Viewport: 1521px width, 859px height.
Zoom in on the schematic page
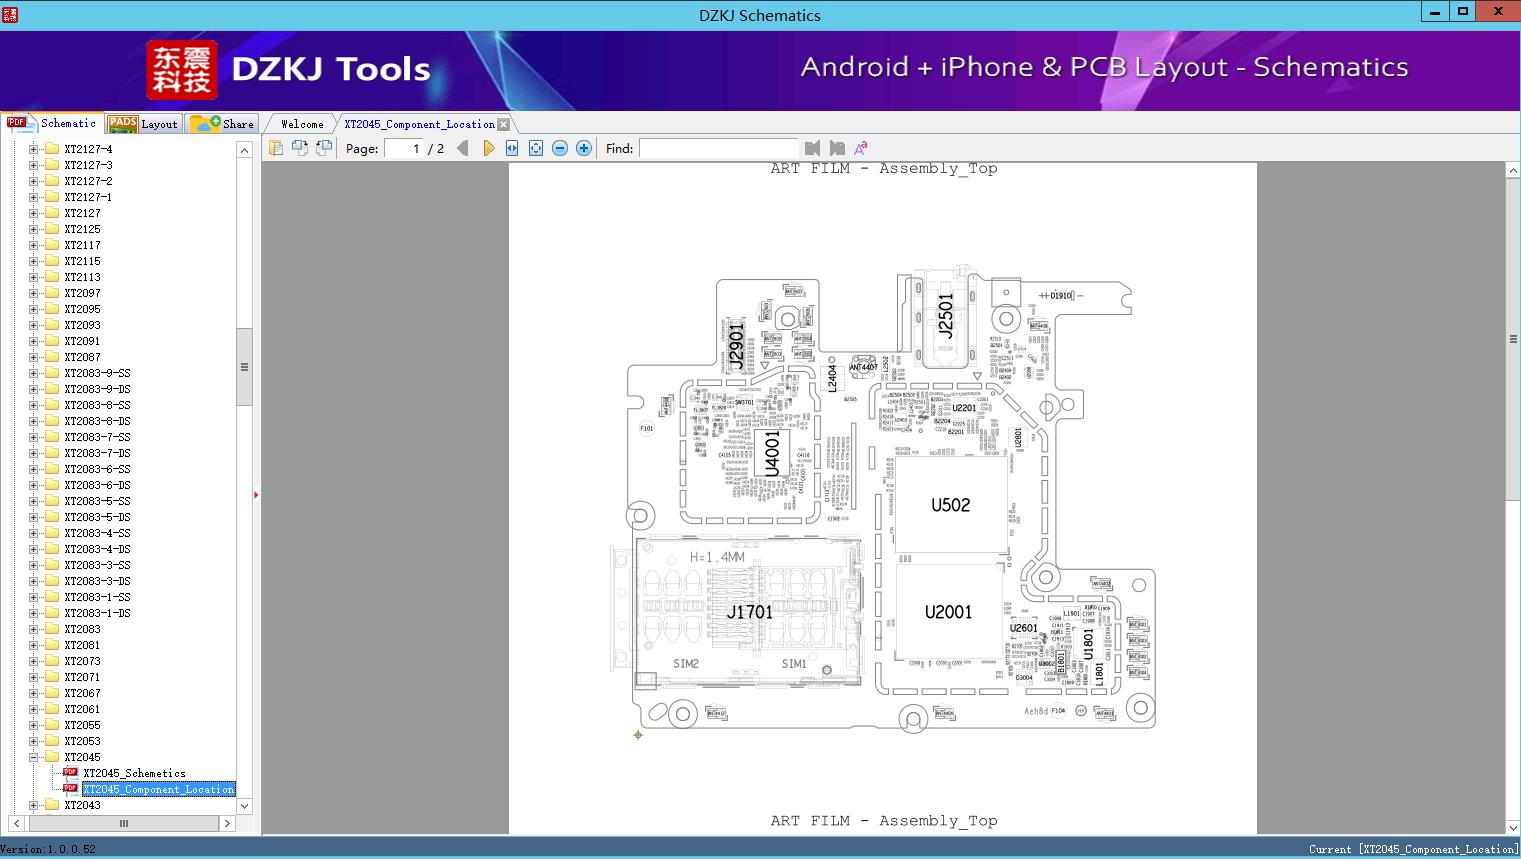click(x=584, y=148)
